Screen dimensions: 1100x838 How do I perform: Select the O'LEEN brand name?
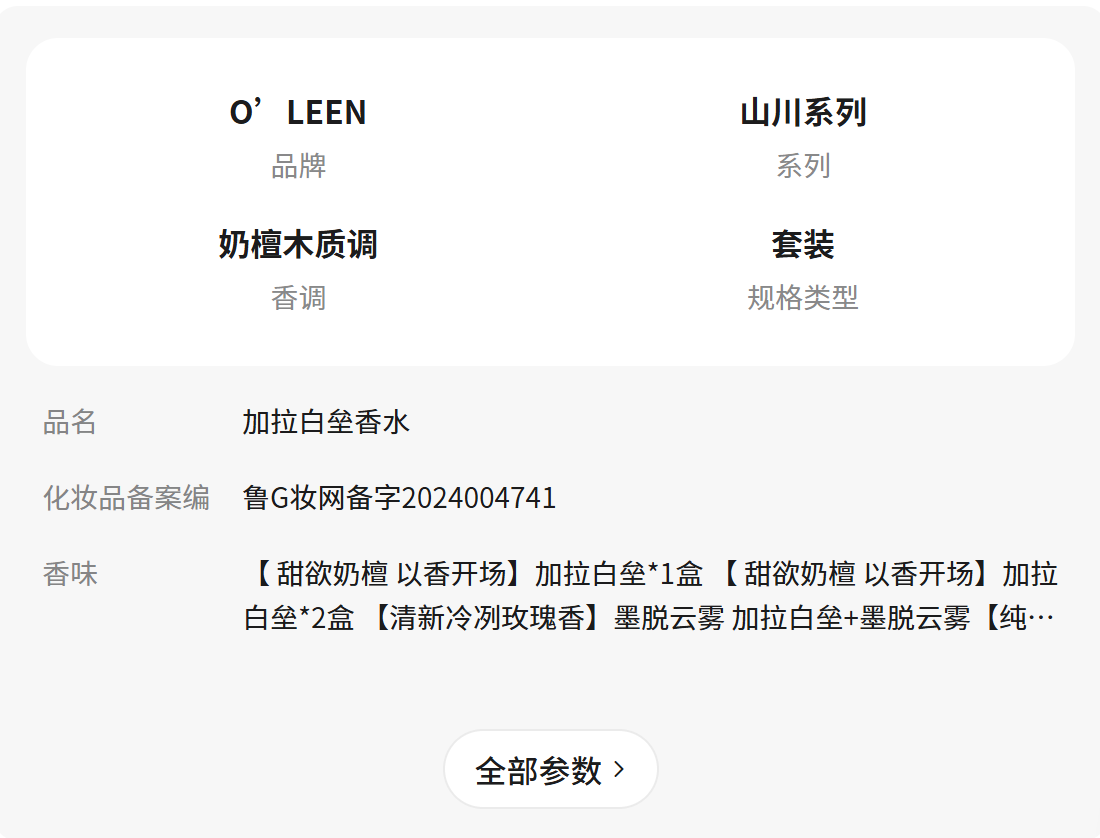pos(298,113)
